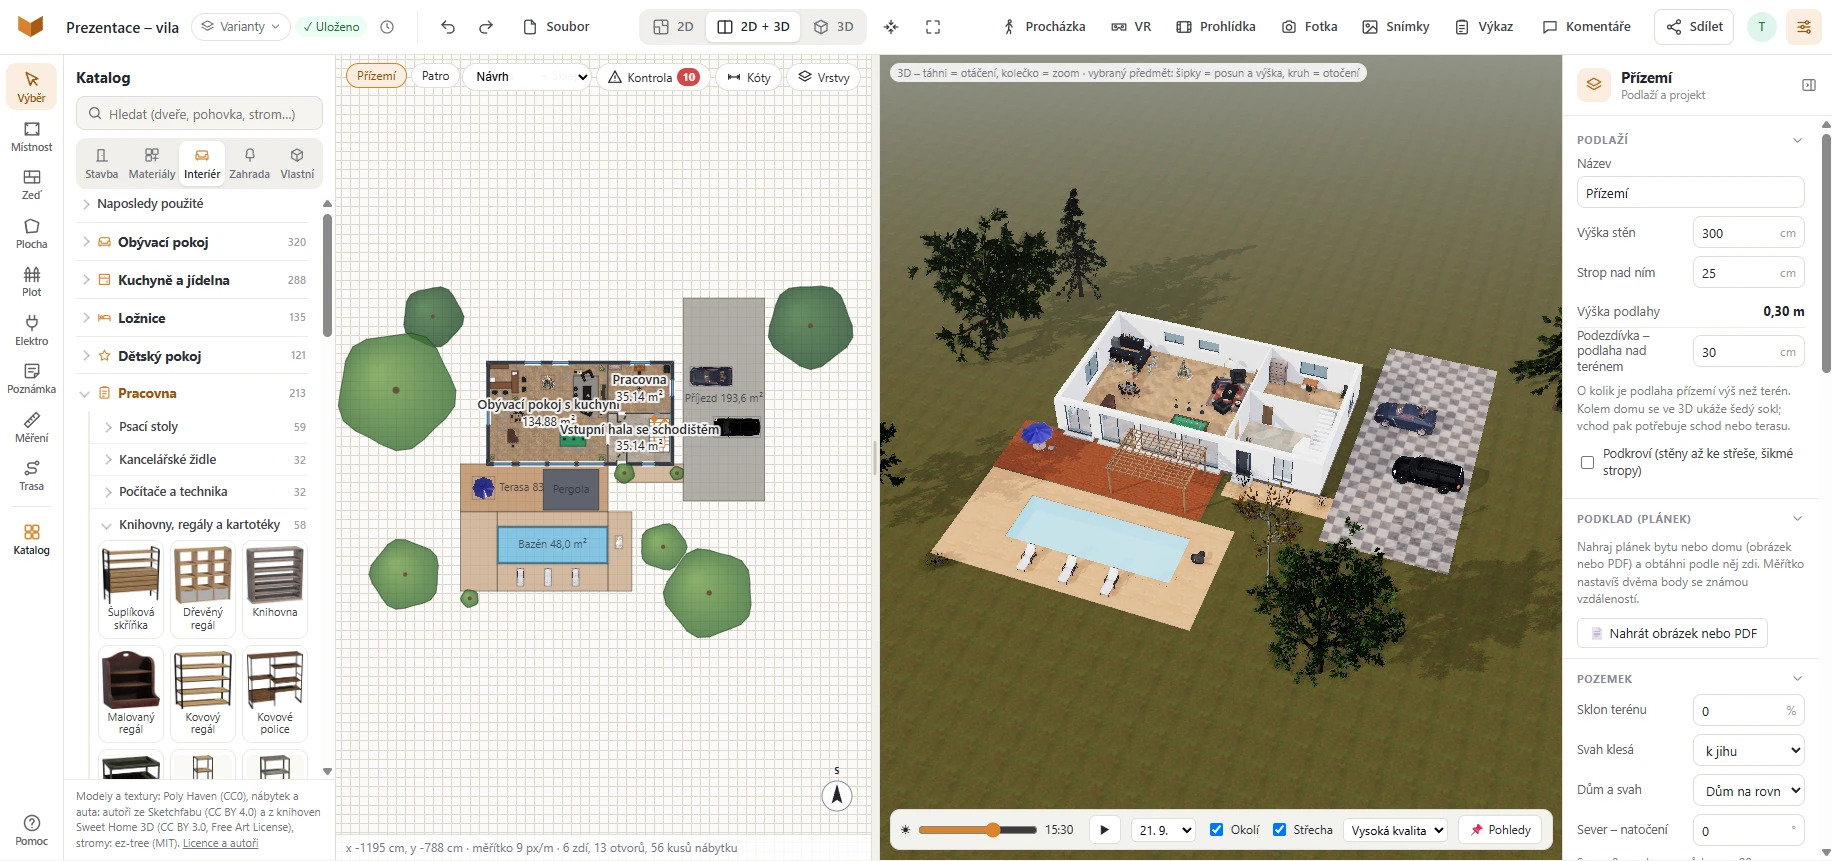Open Pomoc help

31,830
